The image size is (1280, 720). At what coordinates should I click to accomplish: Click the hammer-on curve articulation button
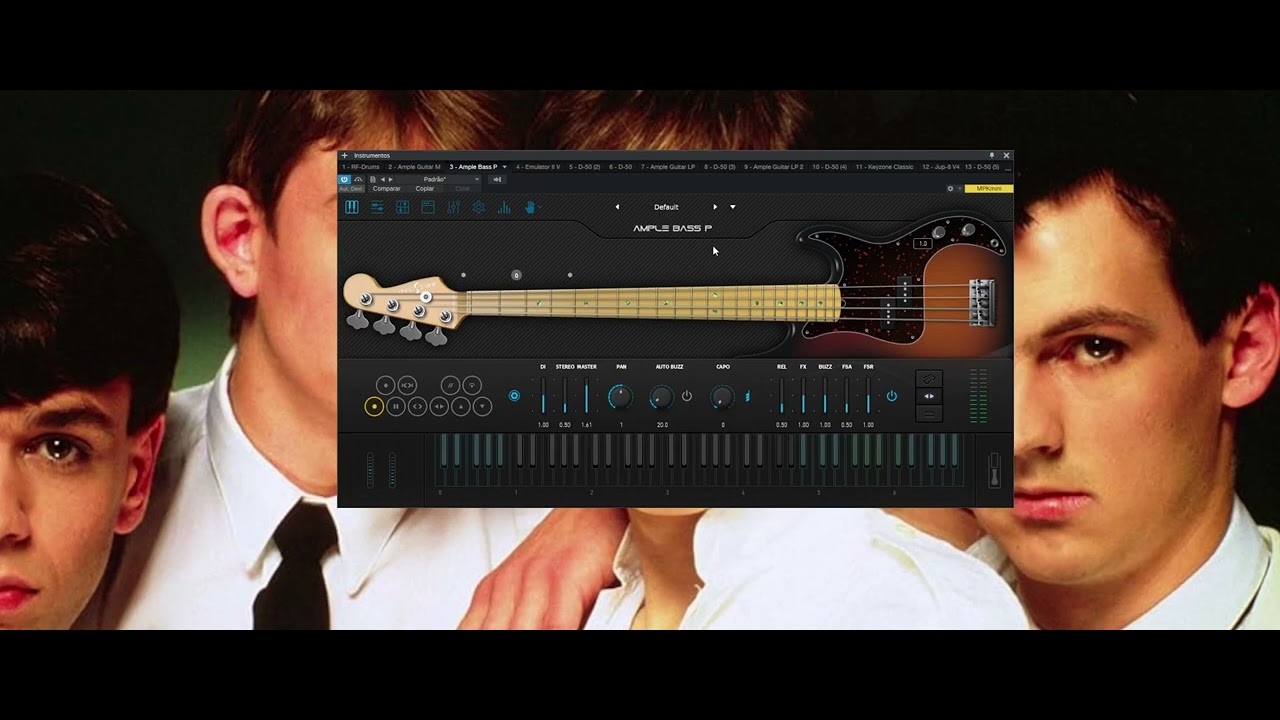[472, 385]
